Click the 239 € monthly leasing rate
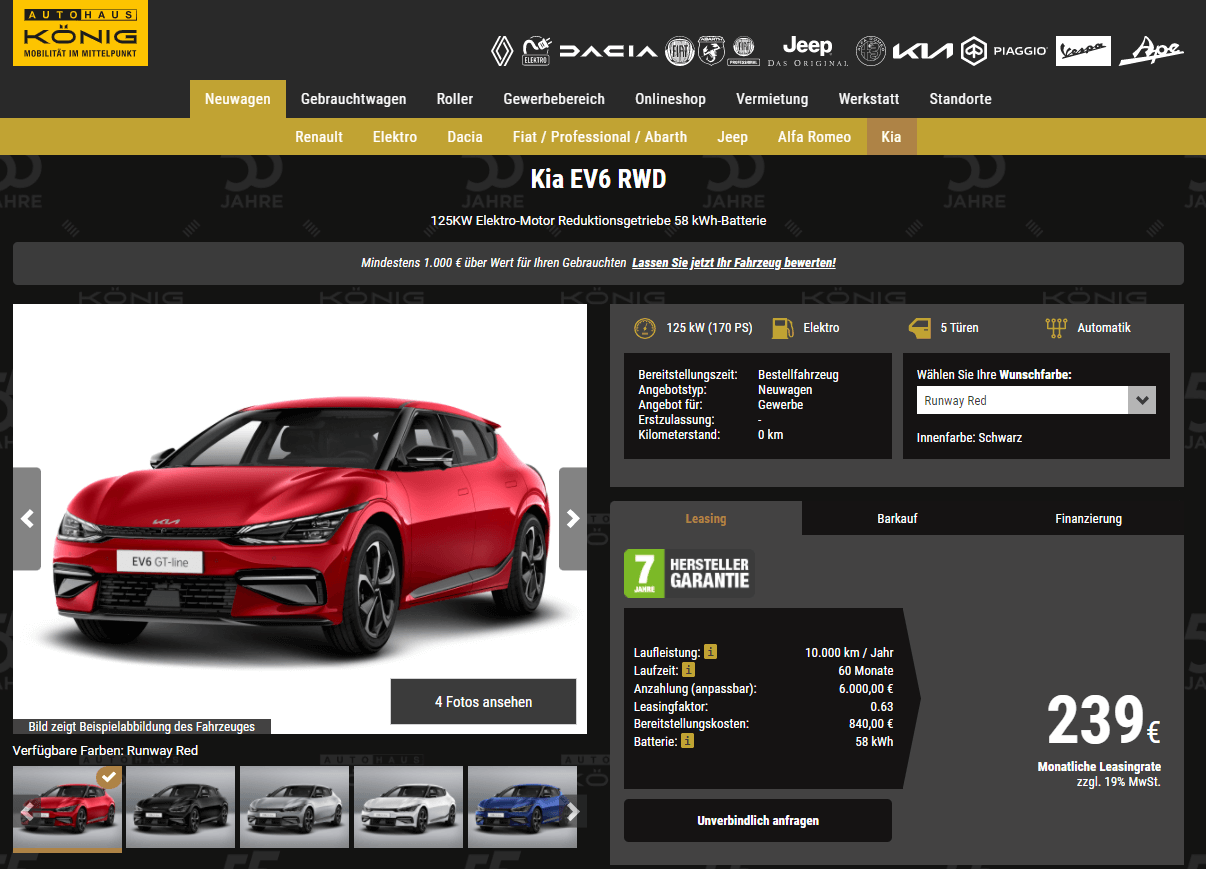The height and width of the screenshot is (869, 1206). tap(1103, 721)
